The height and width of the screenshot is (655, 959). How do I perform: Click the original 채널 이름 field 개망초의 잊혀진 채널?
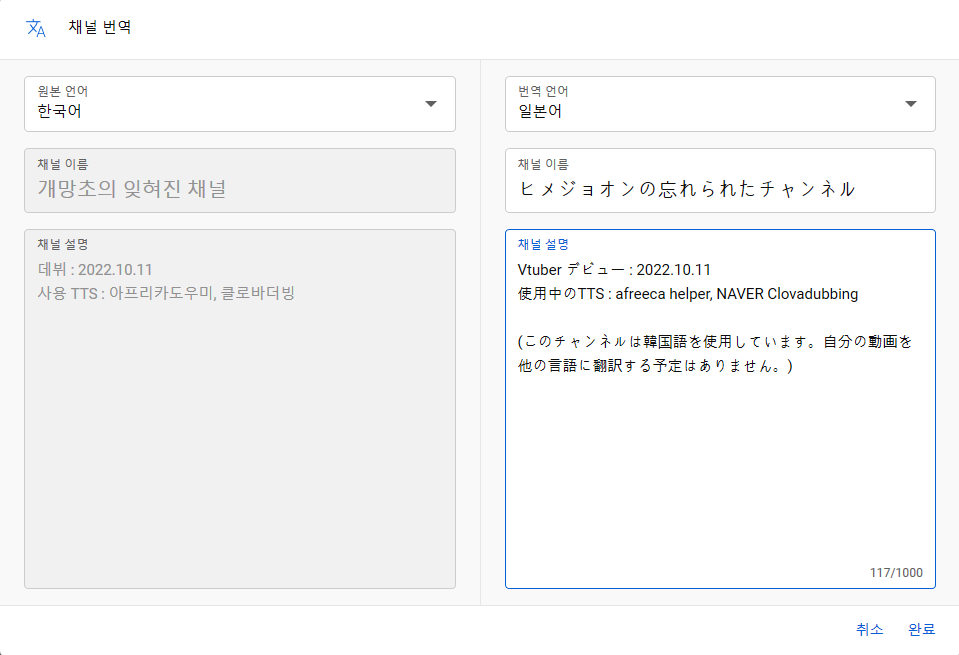[240, 180]
